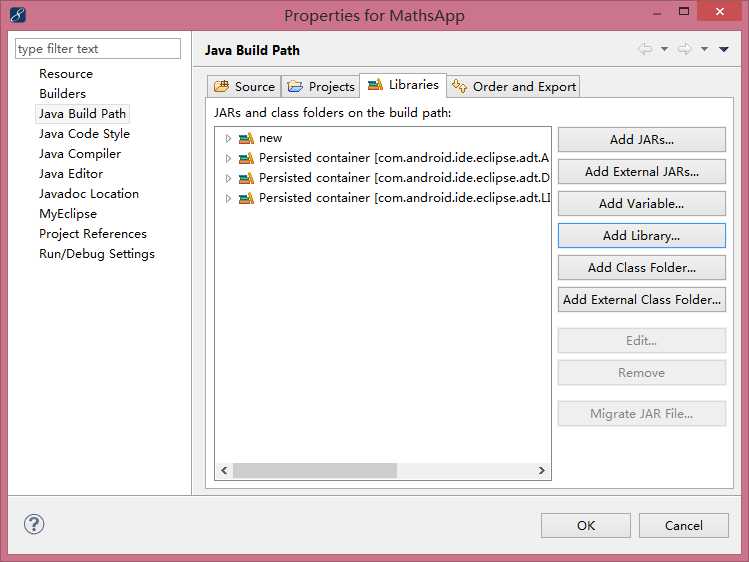Select 'Persisted container [com.android.ide.eclipse.adt.A' row
The width and height of the screenshot is (749, 562).
(404, 158)
